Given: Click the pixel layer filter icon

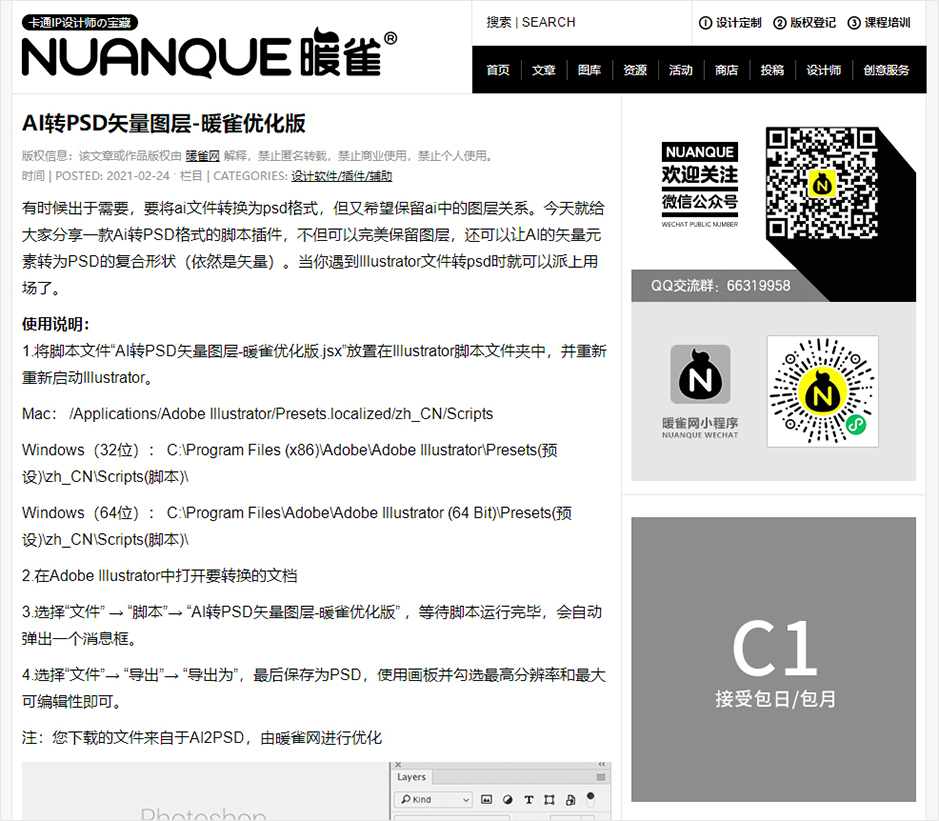Looking at the screenshot, I should pyautogui.click(x=487, y=799).
